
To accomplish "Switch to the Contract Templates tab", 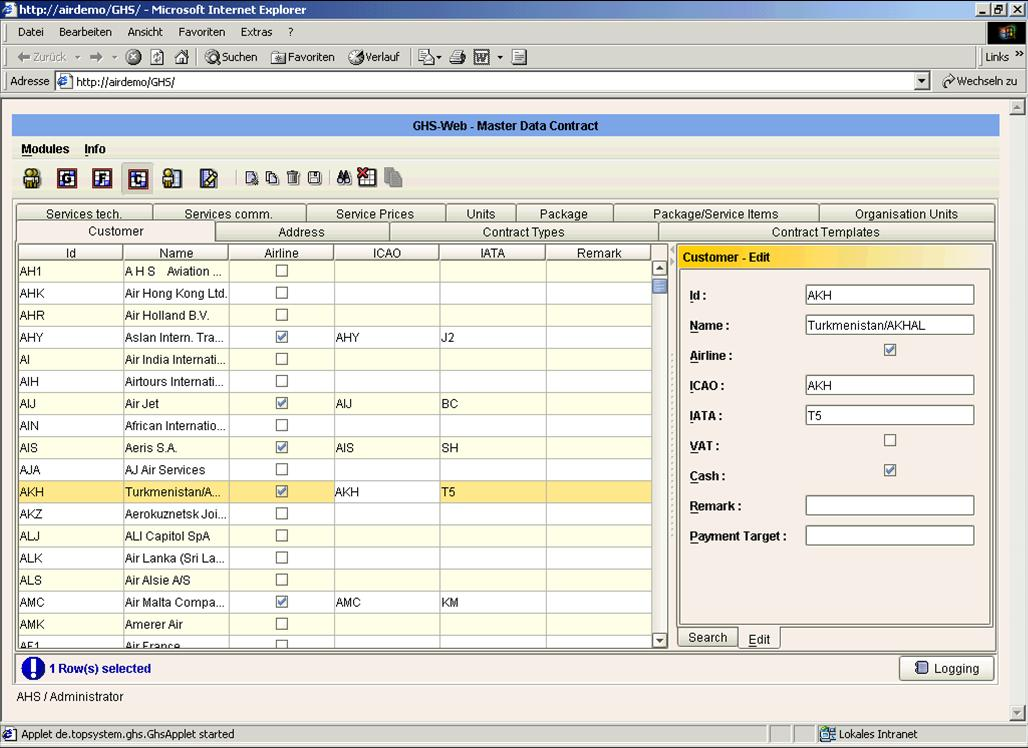I will click(x=825, y=232).
